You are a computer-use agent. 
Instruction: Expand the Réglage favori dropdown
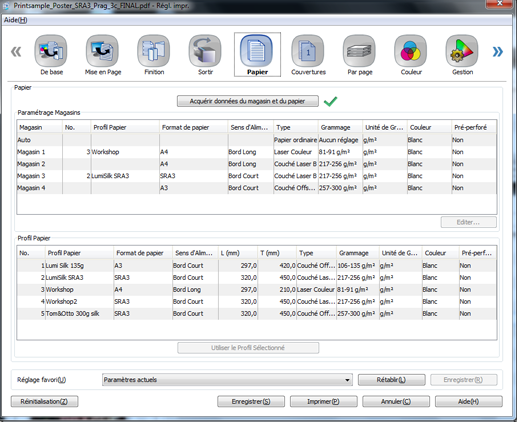coord(347,380)
